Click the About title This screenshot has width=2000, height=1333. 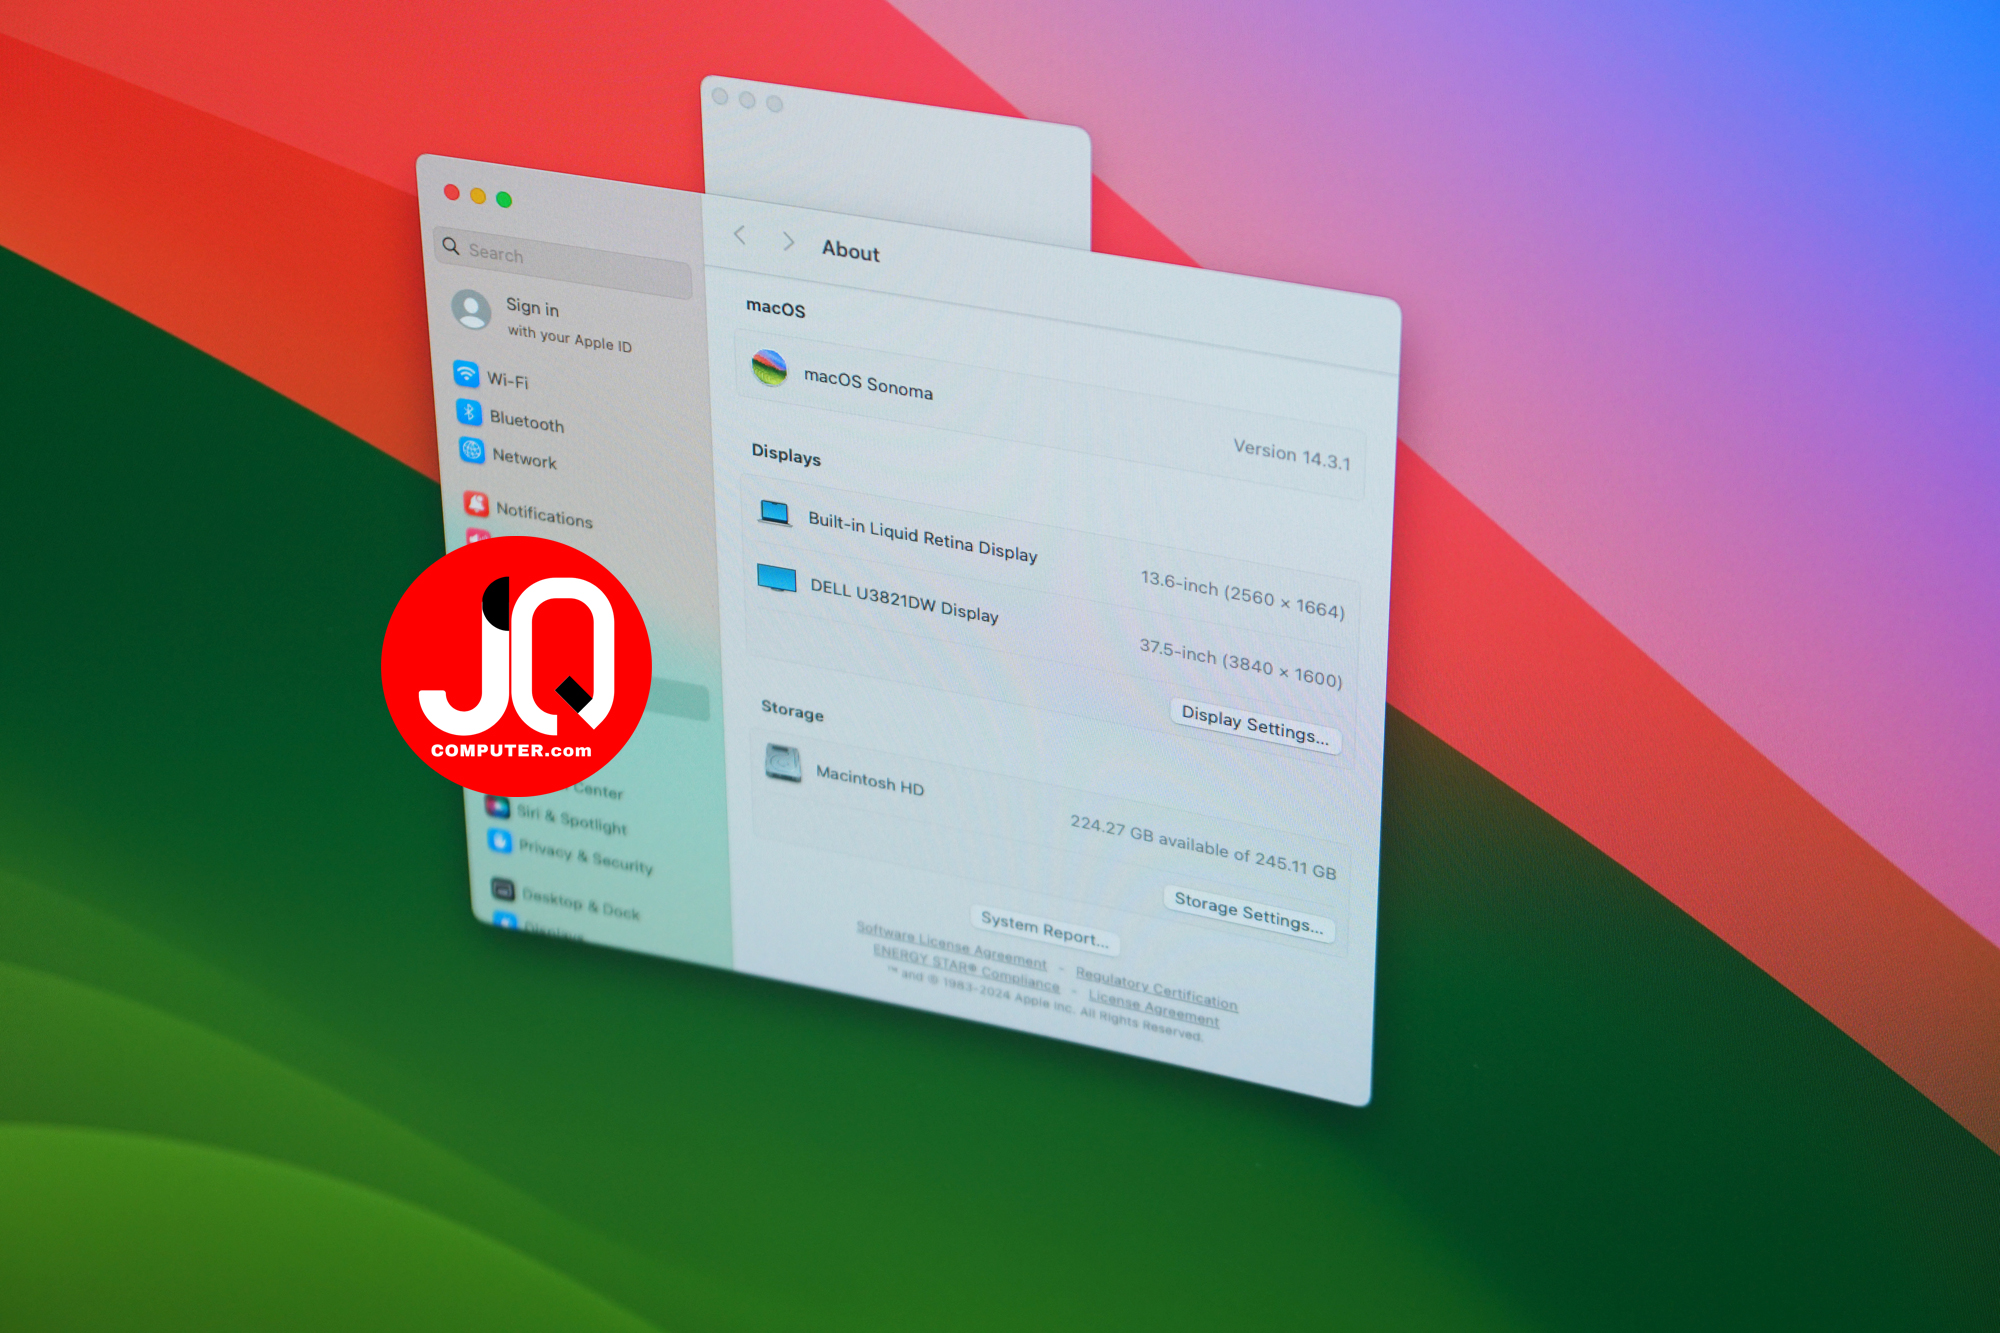851,251
